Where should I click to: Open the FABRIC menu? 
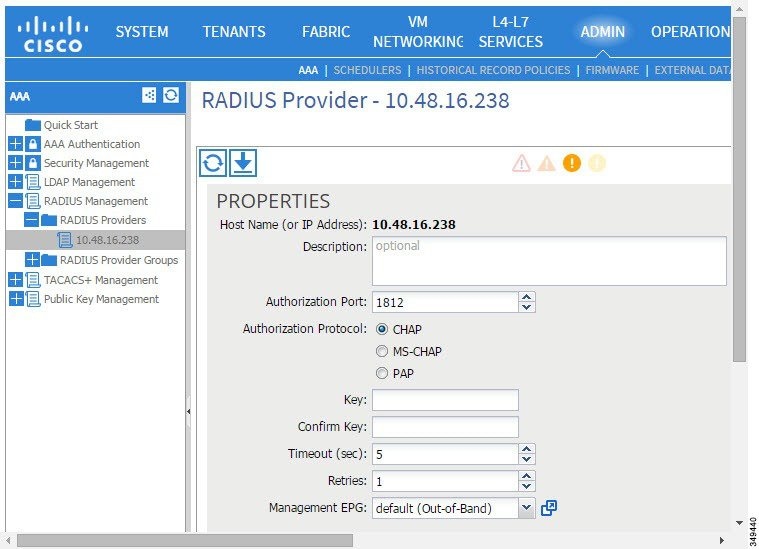click(326, 32)
